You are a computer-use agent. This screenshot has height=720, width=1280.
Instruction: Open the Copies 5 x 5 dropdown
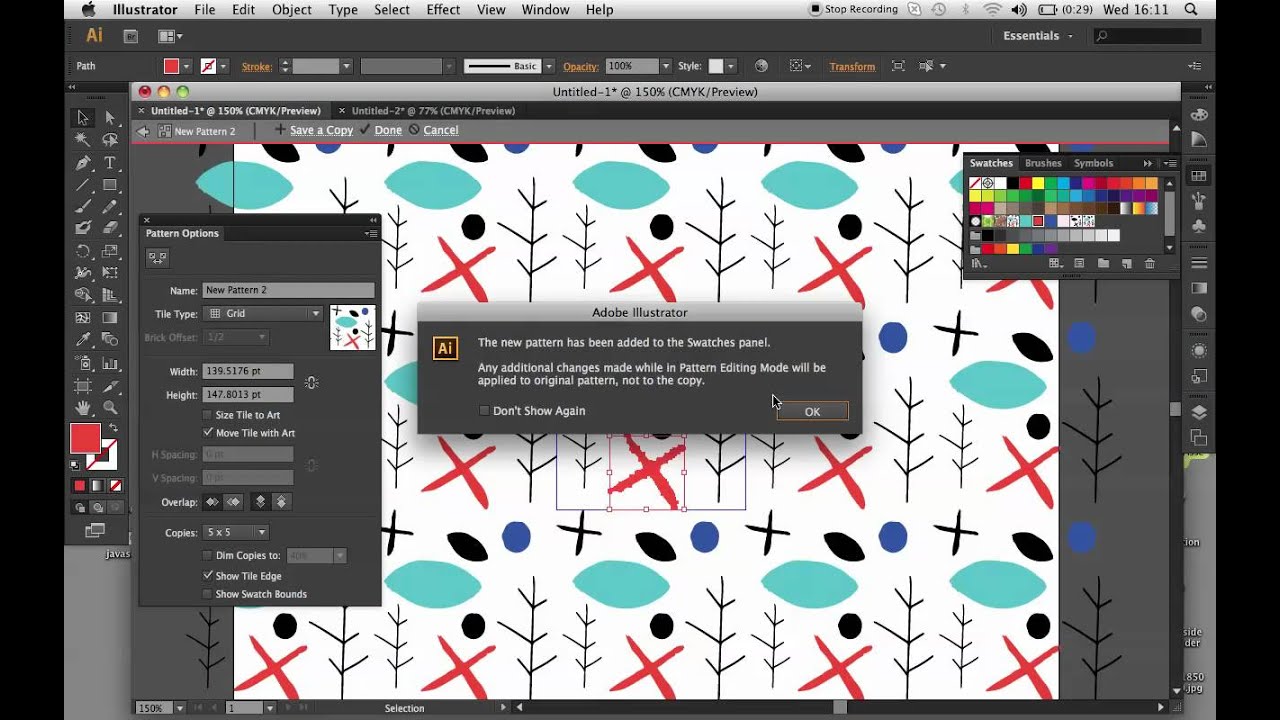tap(236, 532)
